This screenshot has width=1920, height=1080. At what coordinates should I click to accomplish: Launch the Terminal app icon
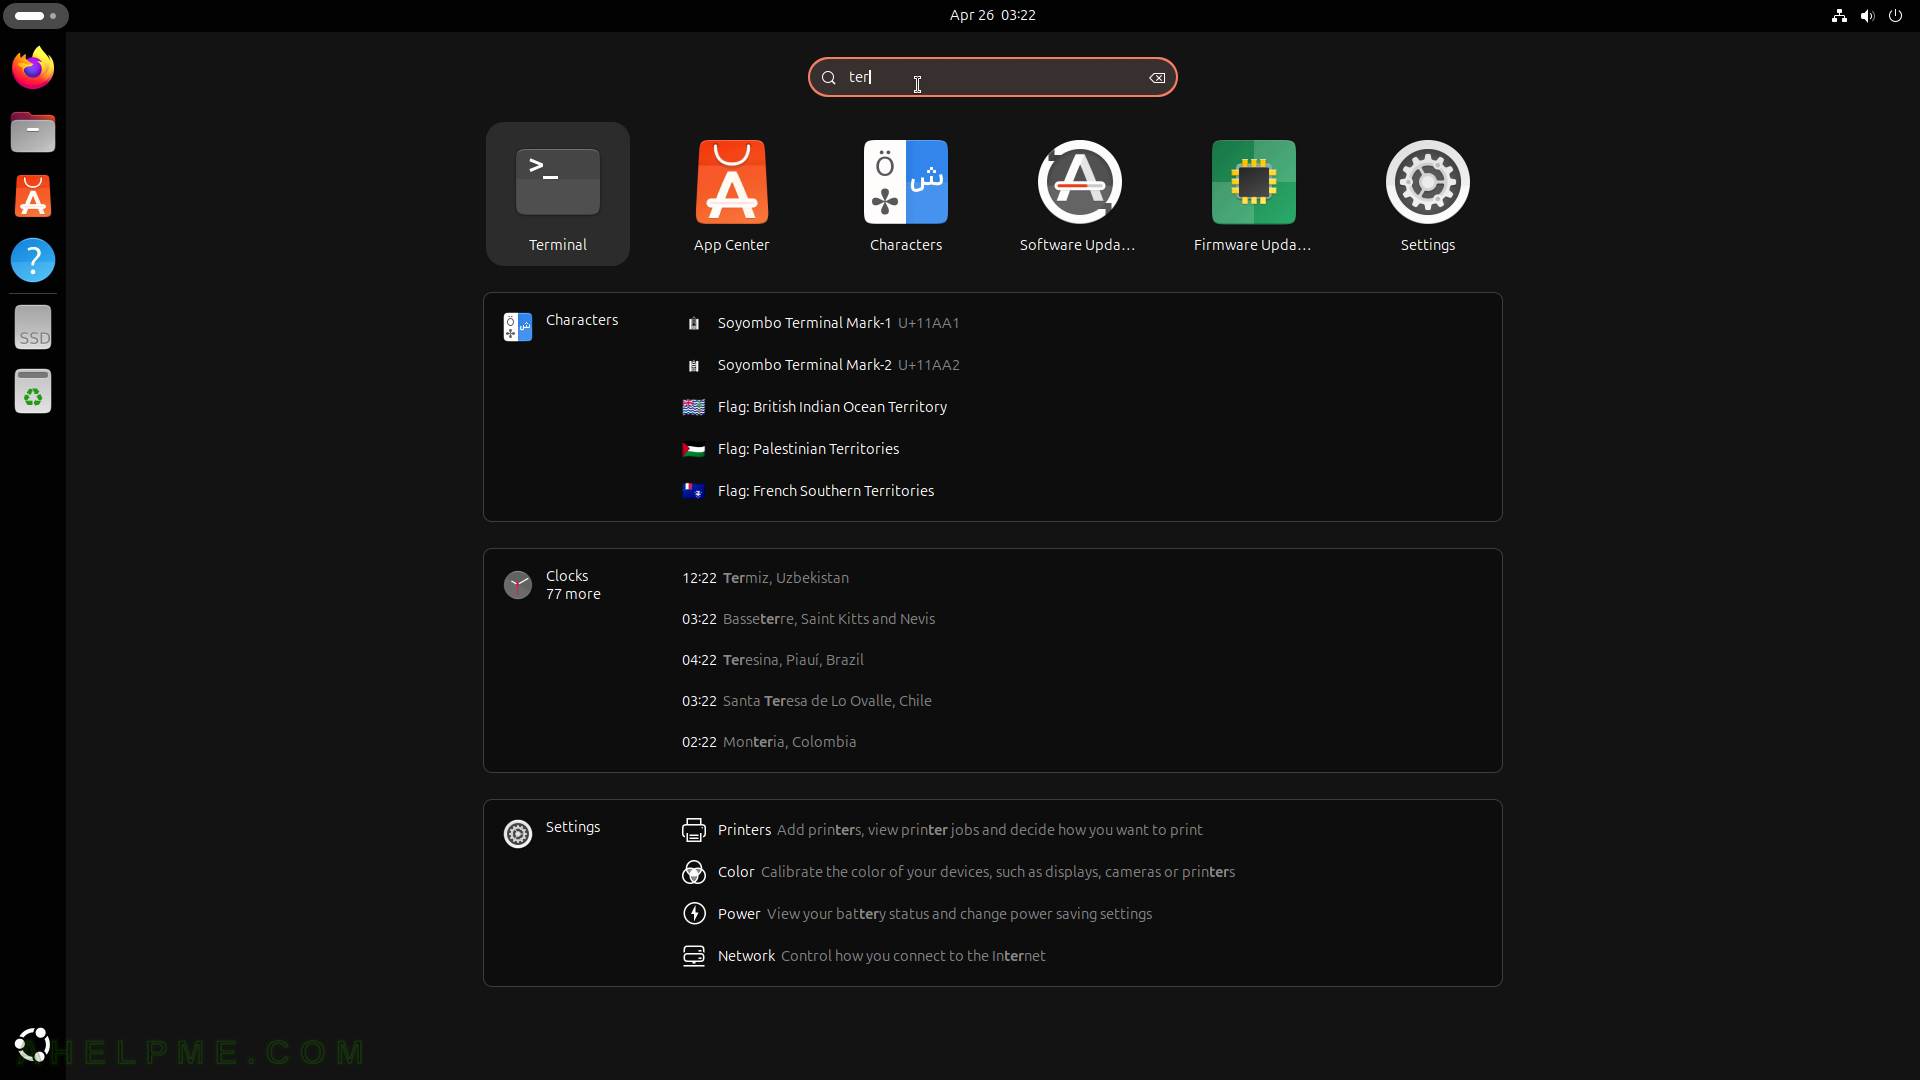tap(558, 194)
